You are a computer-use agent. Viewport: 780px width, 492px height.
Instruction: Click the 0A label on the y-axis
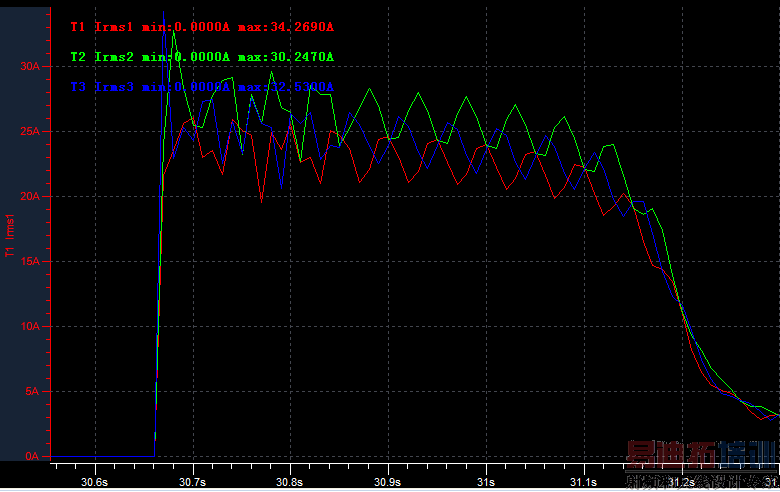point(32,456)
